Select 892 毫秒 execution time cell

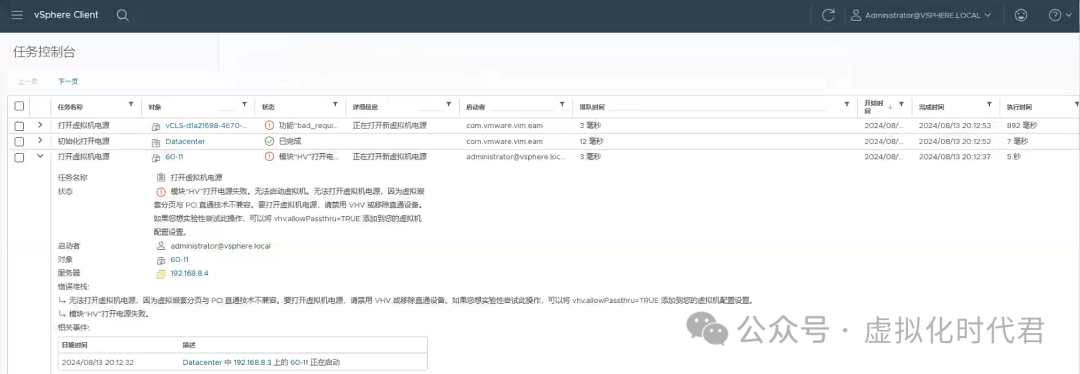coord(1021,126)
